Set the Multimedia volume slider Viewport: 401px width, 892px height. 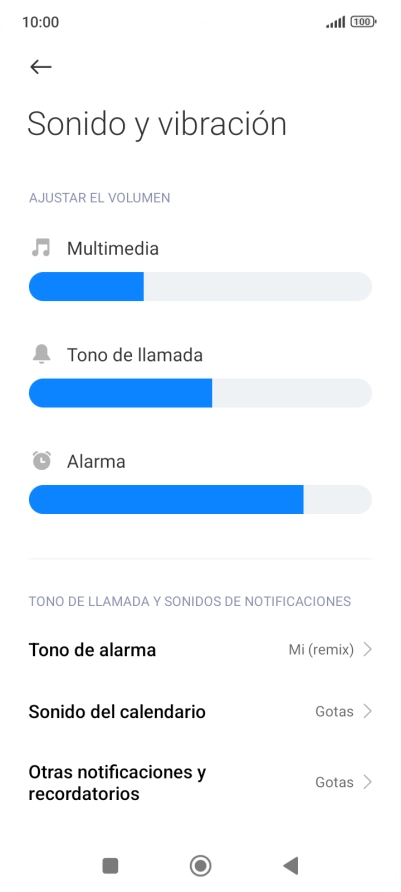coord(200,286)
